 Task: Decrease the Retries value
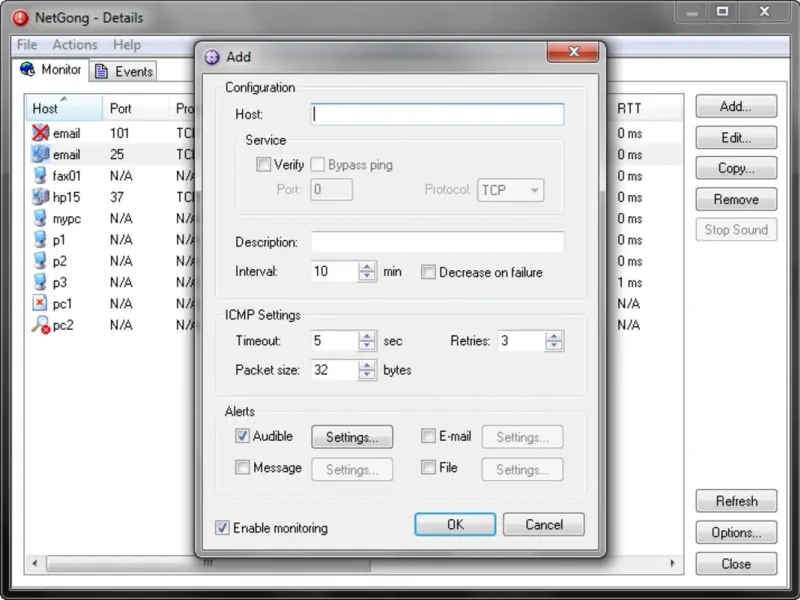point(554,346)
